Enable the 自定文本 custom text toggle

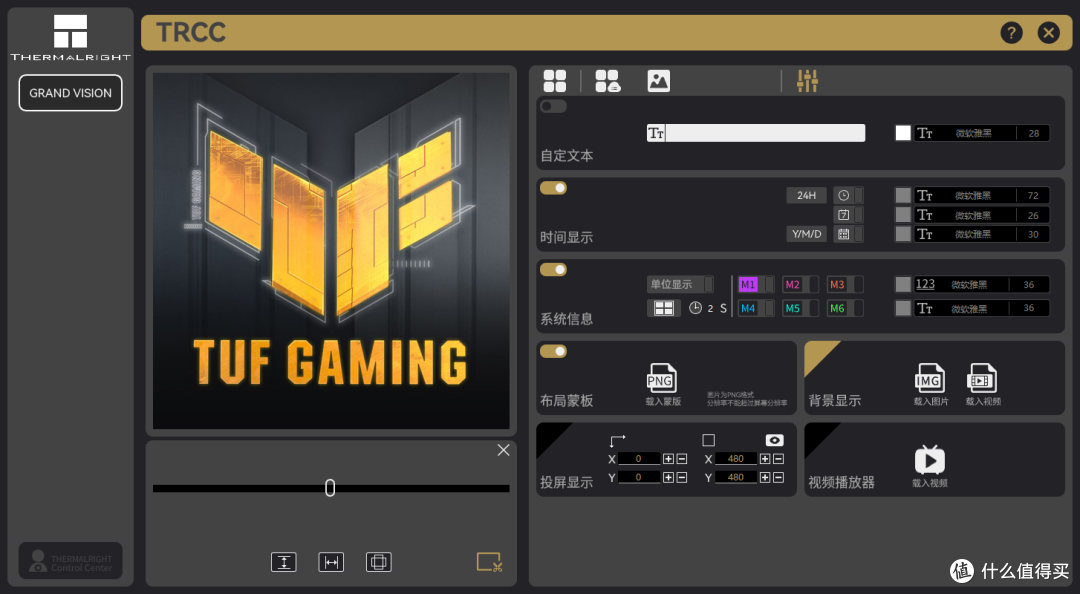553,106
